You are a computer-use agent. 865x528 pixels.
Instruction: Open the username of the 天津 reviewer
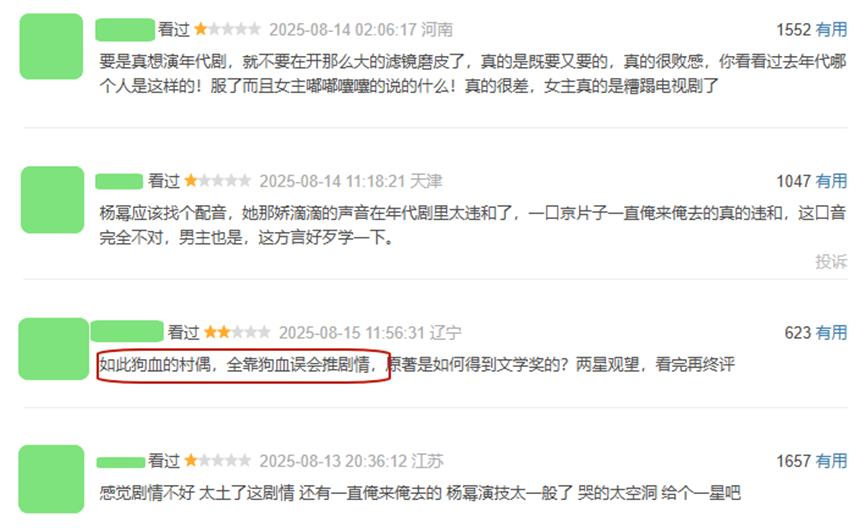point(119,182)
